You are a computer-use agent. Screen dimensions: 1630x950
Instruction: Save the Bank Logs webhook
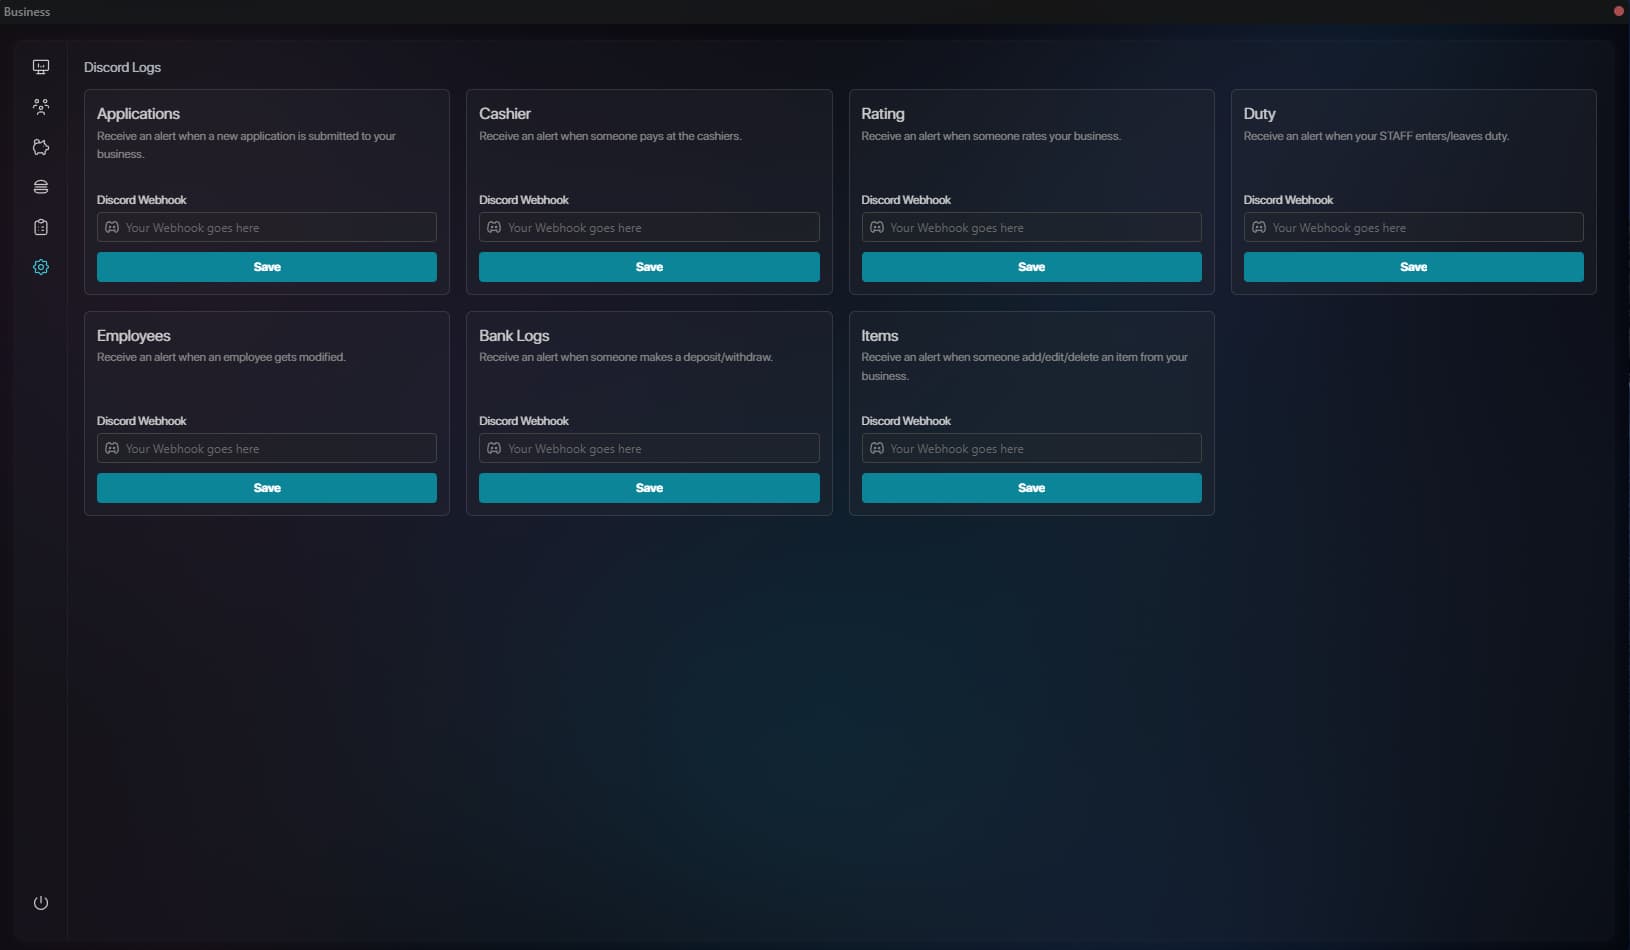[649, 488]
